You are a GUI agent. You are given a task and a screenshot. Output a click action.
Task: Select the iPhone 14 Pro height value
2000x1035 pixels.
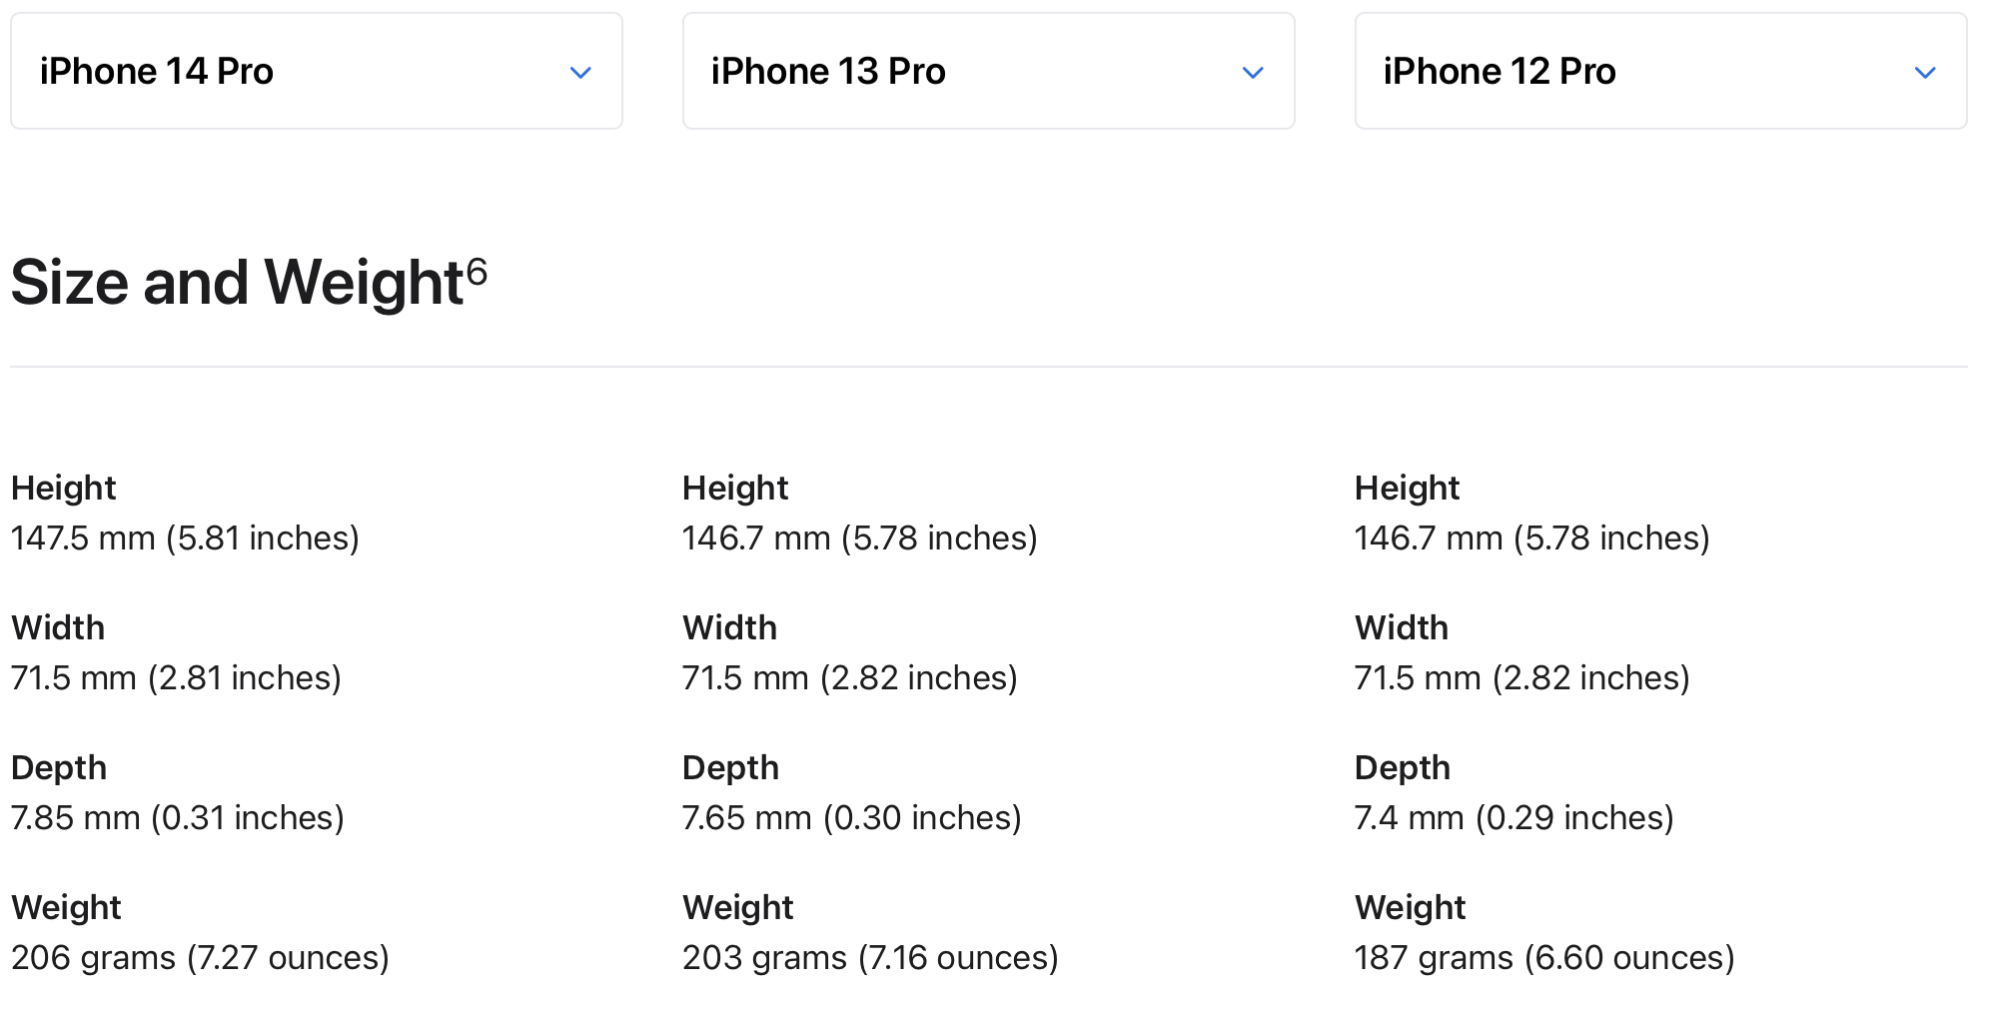point(185,538)
